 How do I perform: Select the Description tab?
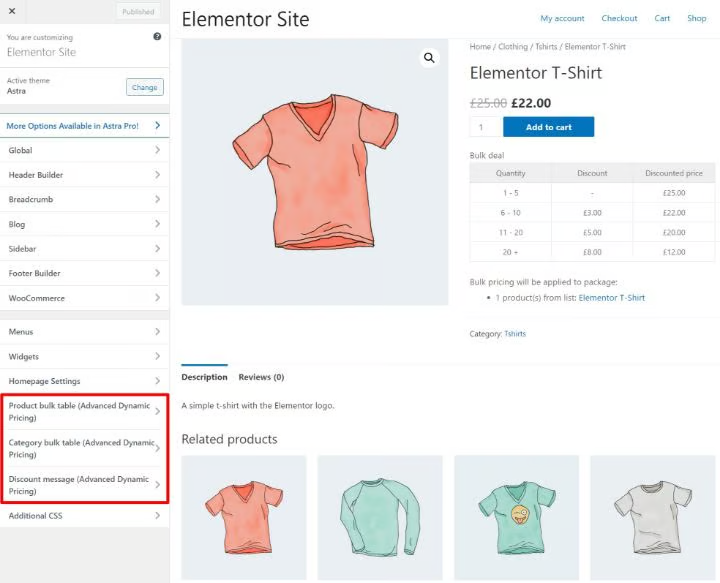click(204, 377)
